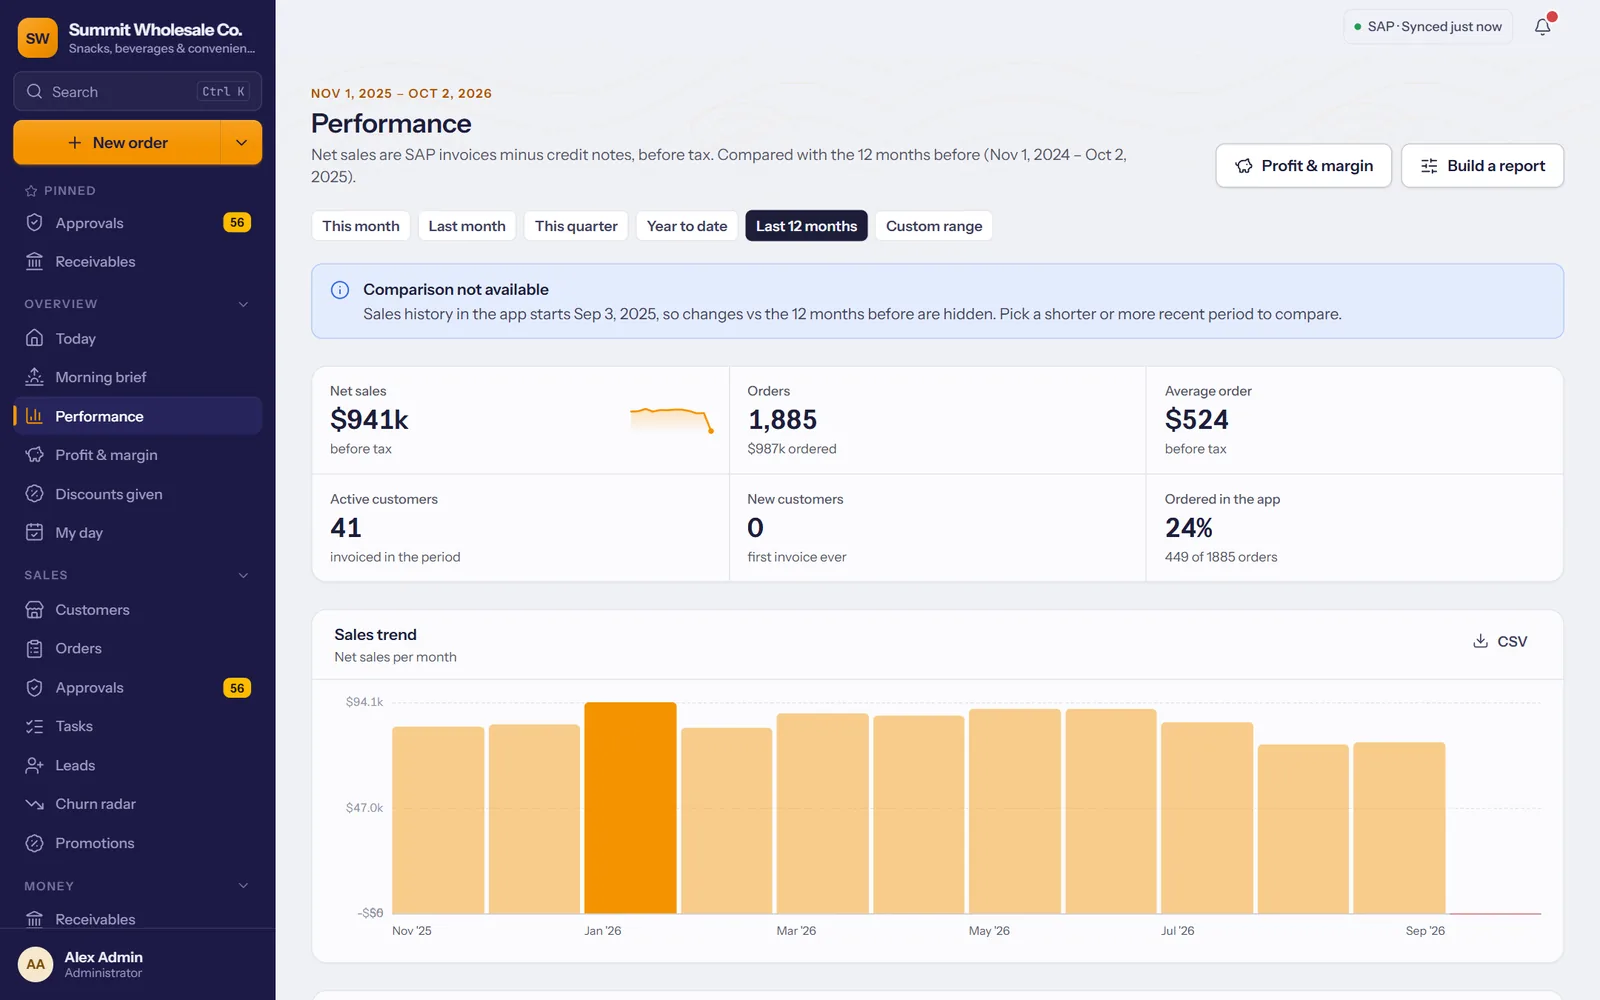This screenshot has height=1000, width=1600.
Task: Open Morning brief page
Action: [137, 377]
